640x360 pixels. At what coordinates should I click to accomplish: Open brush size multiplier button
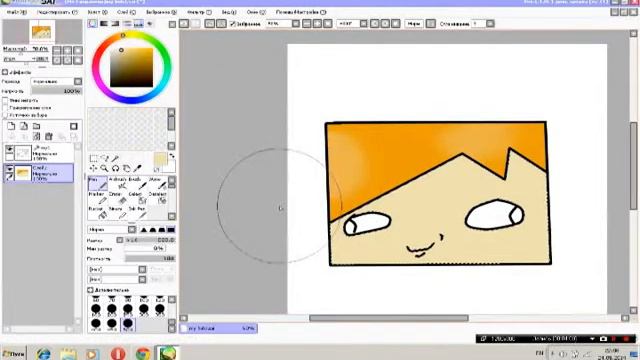120,240
